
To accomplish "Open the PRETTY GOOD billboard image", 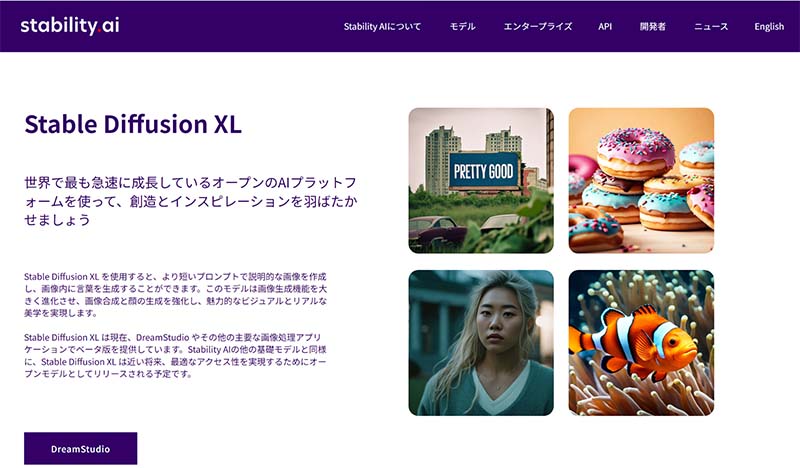I will (481, 181).
